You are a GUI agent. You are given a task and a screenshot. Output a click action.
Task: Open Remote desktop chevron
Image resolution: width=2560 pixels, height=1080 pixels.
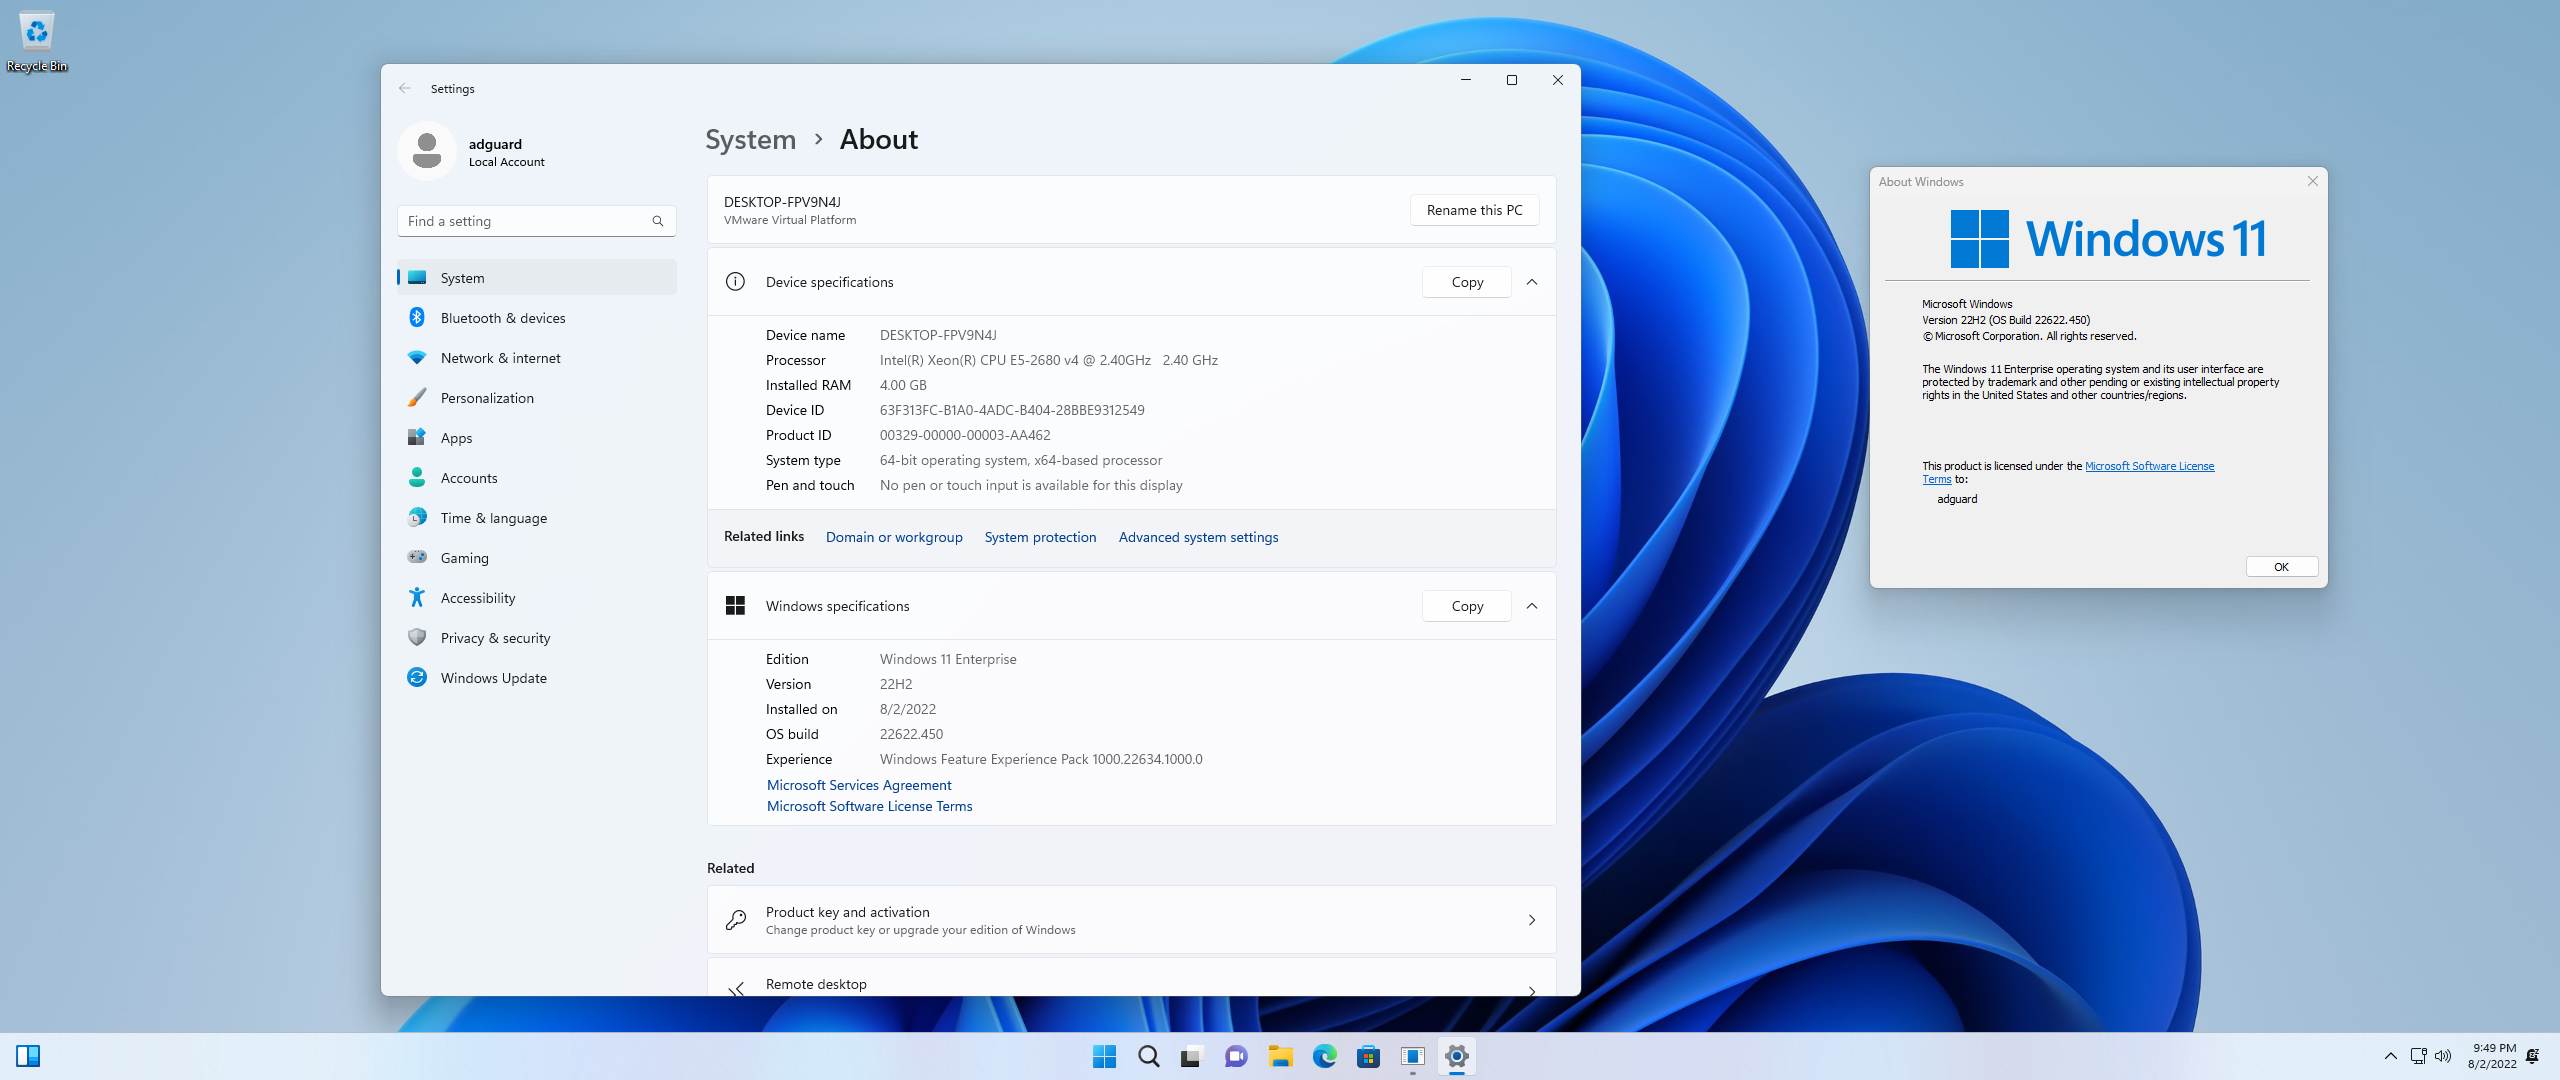click(1532, 991)
